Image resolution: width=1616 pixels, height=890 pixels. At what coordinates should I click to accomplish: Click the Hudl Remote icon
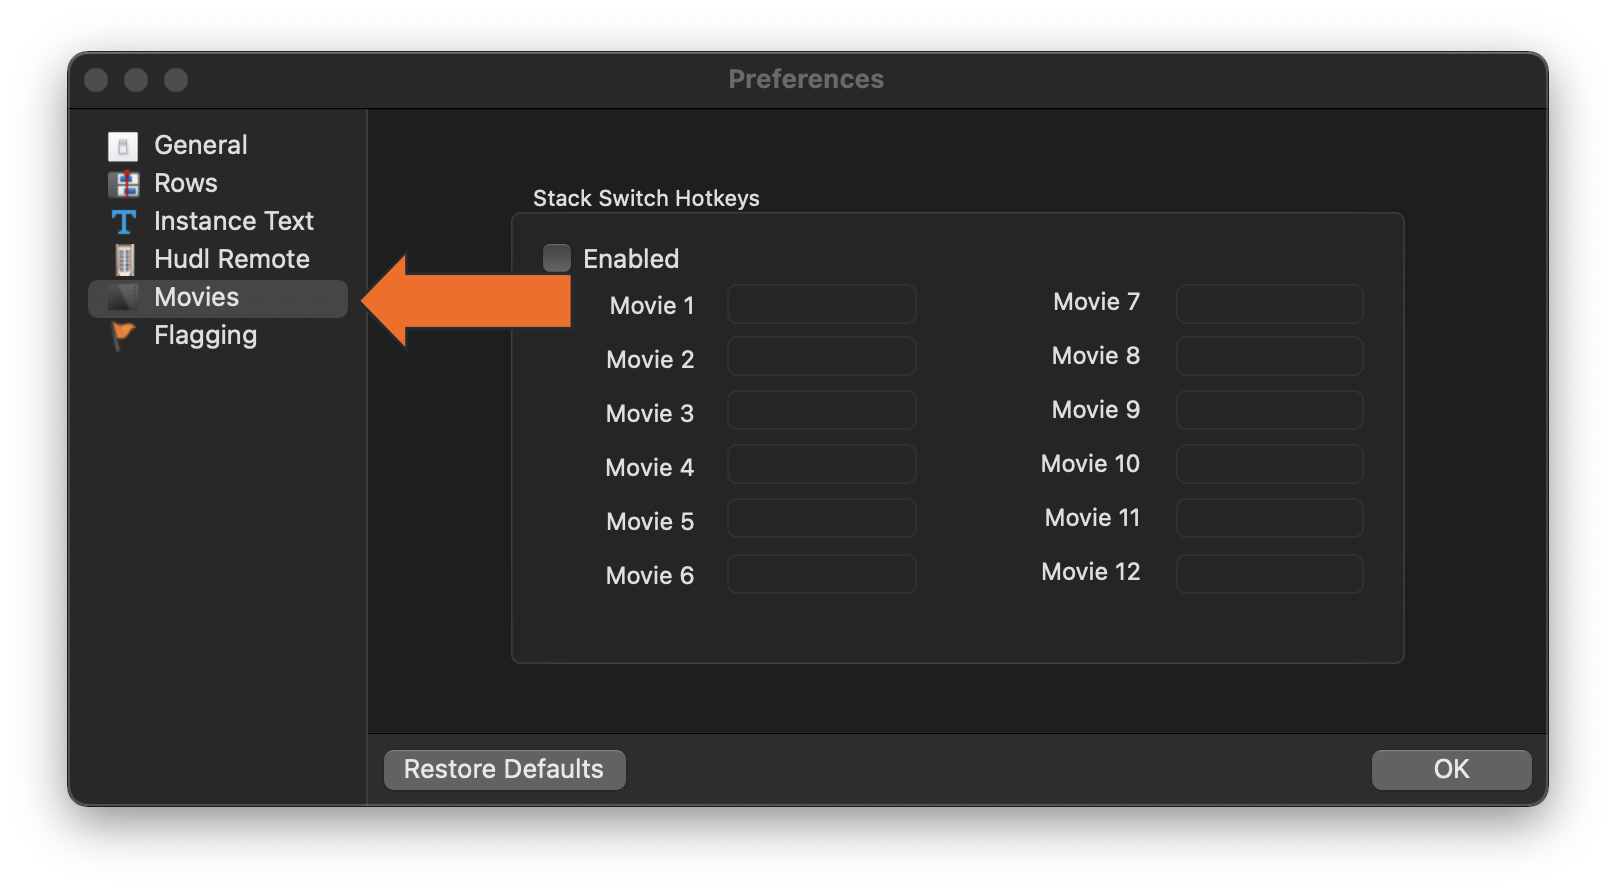point(124,260)
